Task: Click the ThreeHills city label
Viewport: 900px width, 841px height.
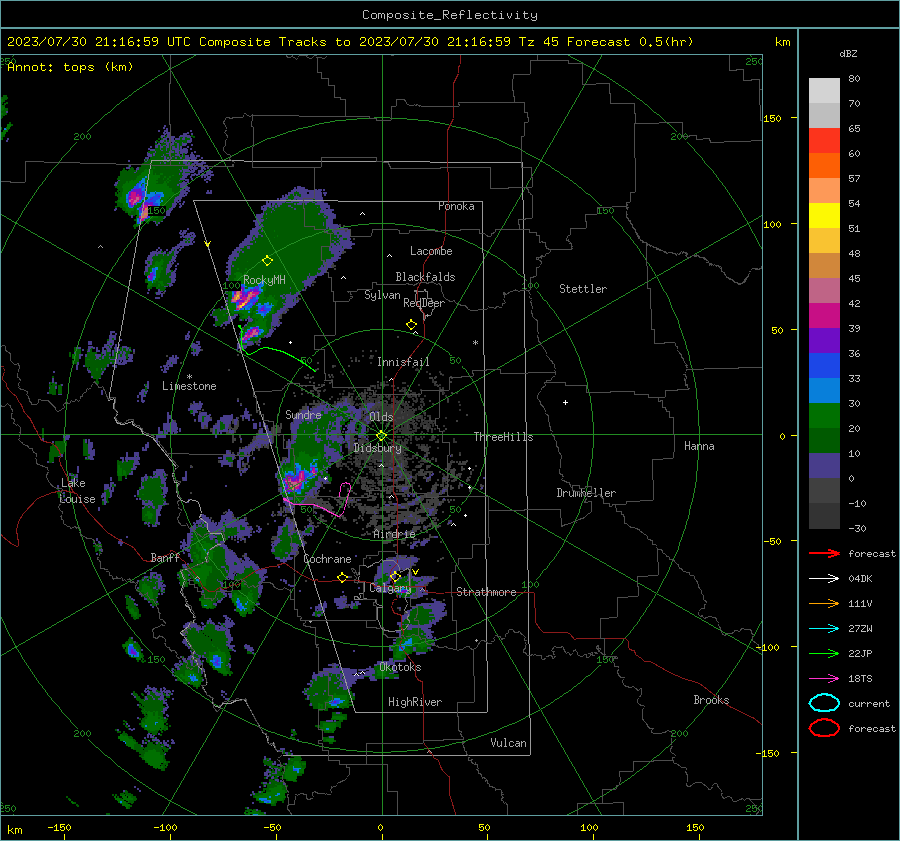Action: coord(503,437)
